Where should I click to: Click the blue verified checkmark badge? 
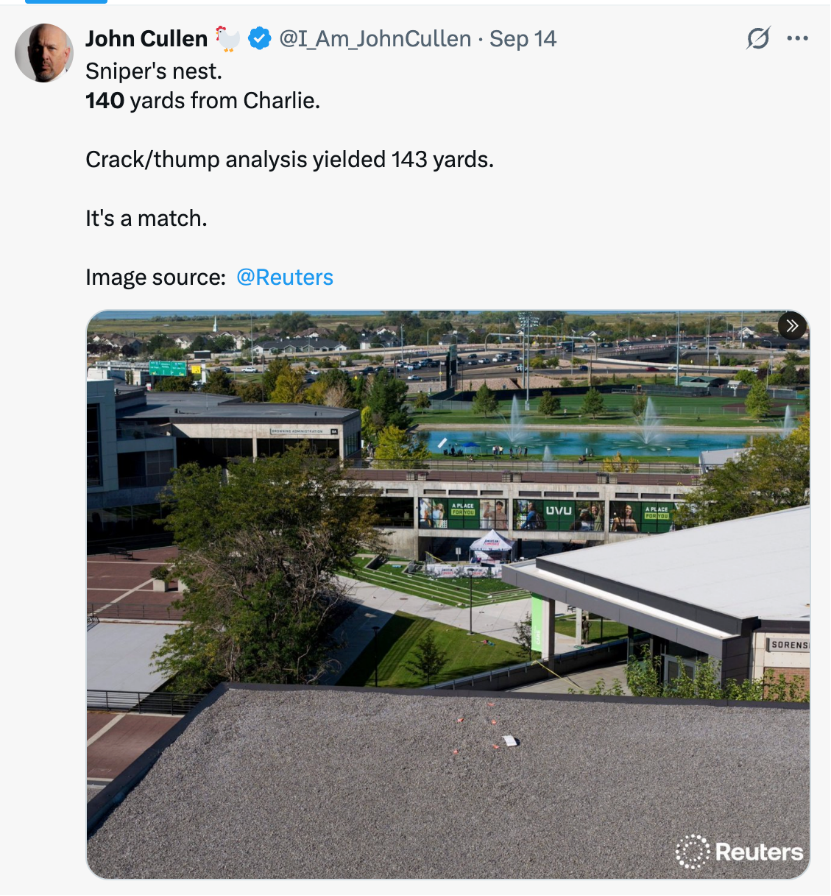coord(260,39)
